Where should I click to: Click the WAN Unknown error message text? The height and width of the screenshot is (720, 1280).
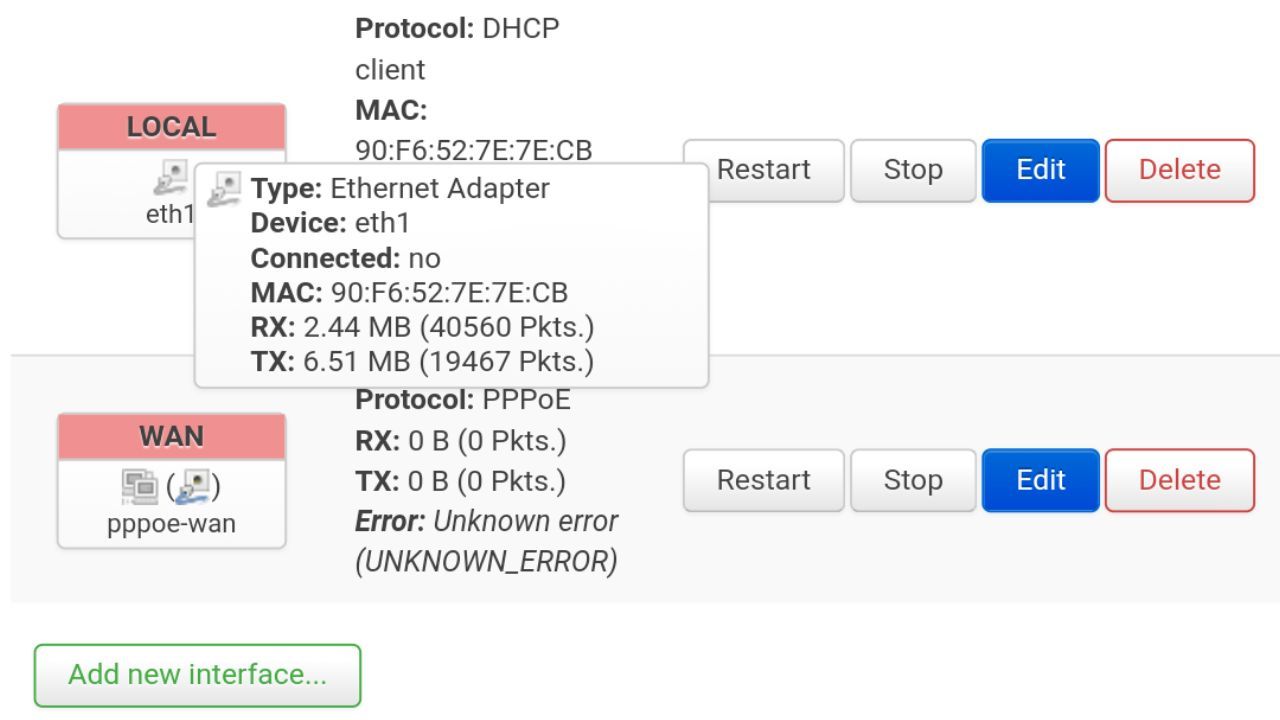(x=487, y=541)
